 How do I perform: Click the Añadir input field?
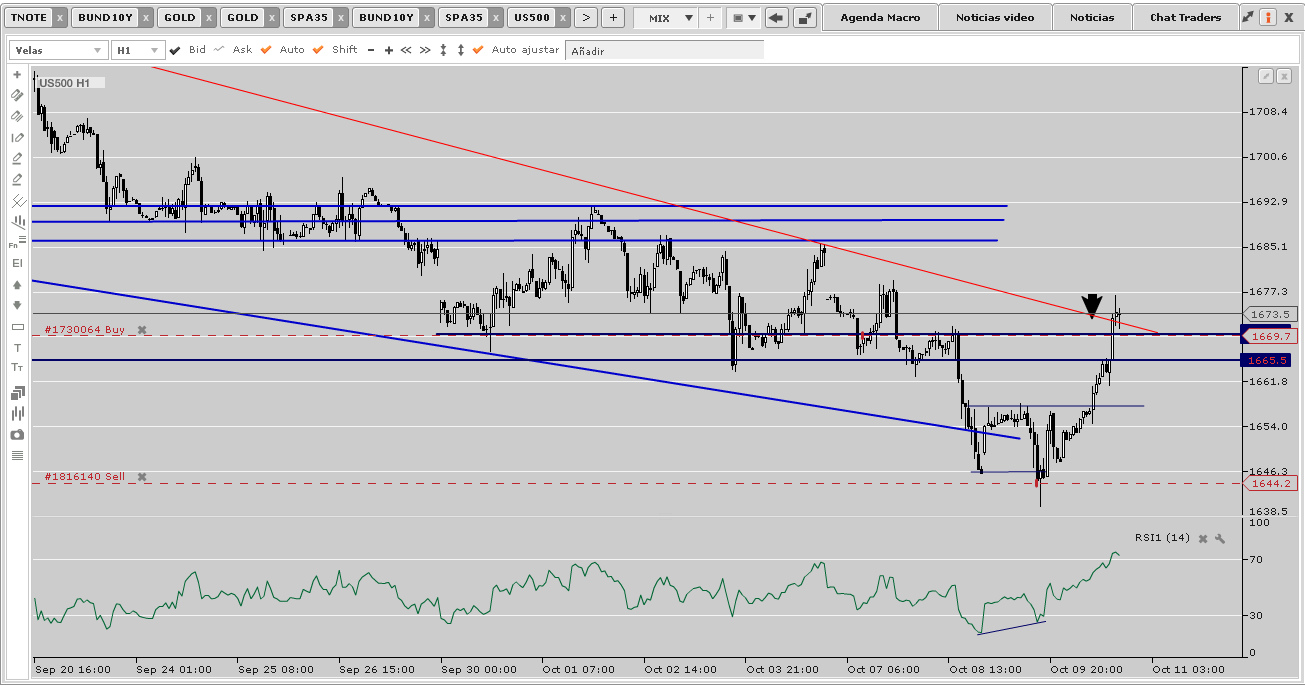coord(664,50)
